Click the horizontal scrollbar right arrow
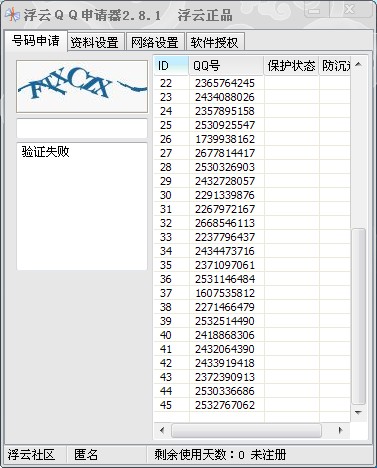Viewport: 377px width, 468px height. pos(340,430)
